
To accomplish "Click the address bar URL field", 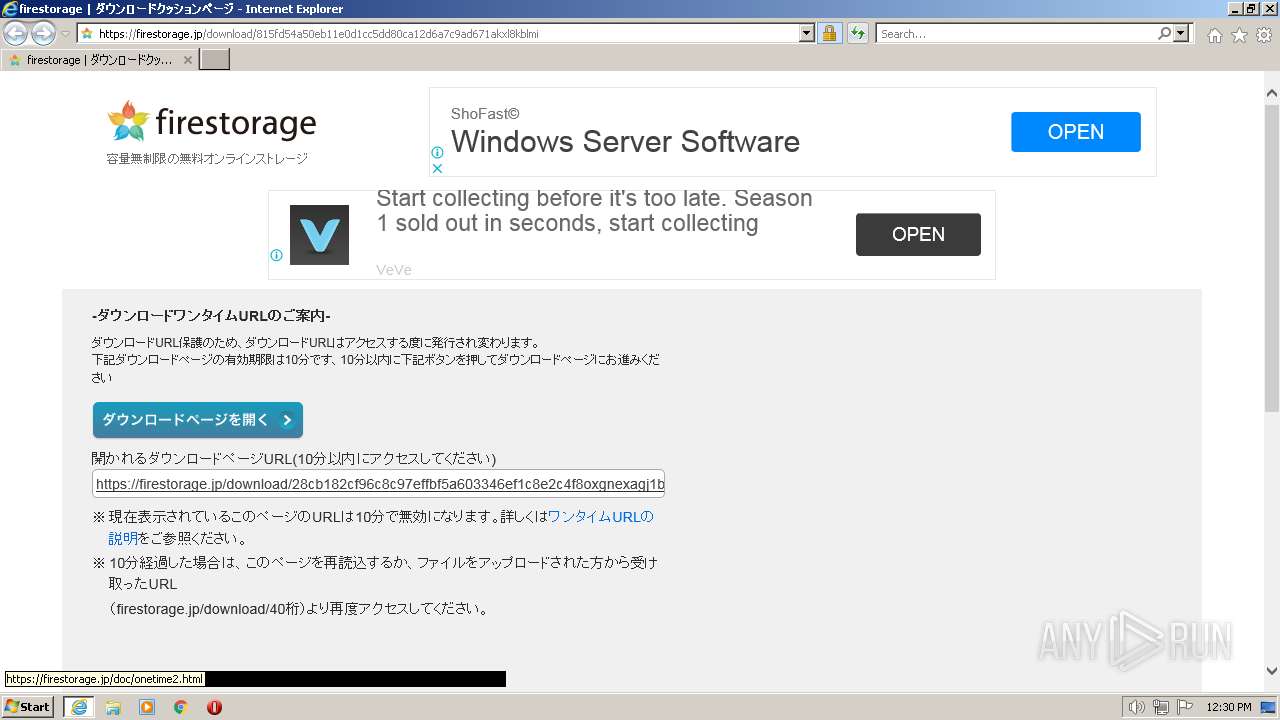I will (438, 33).
